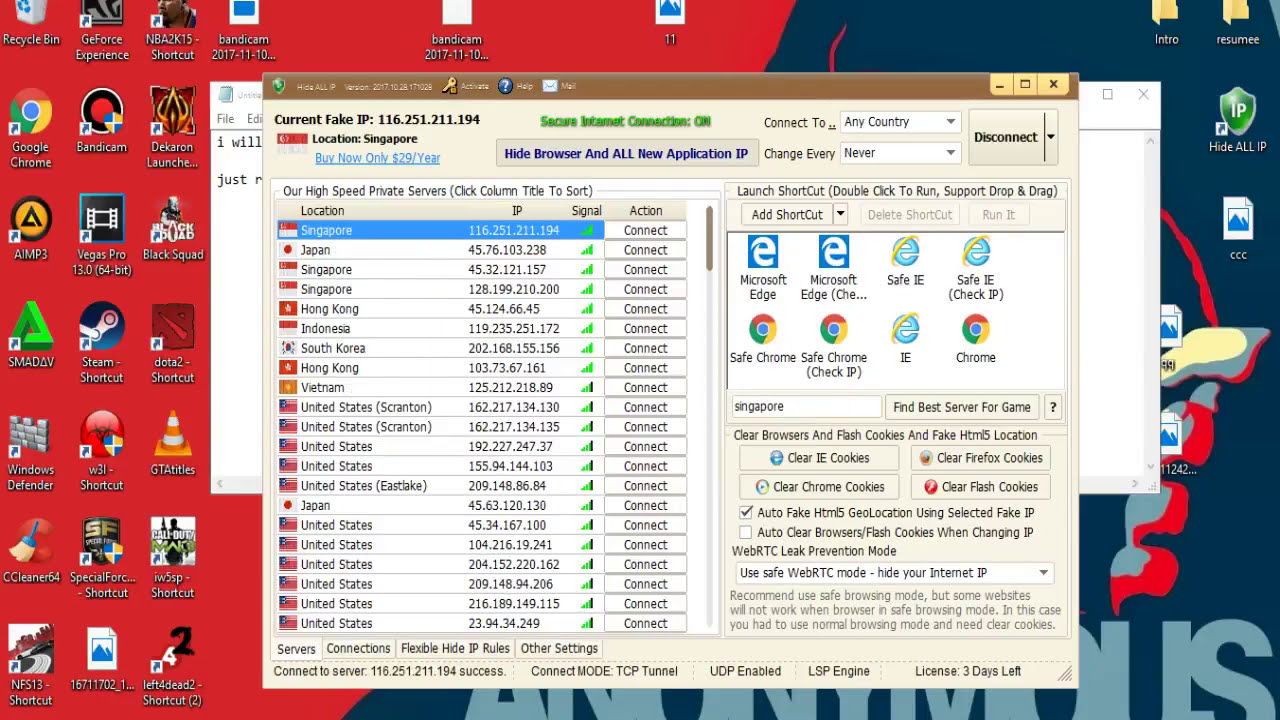The image size is (1280, 720).
Task: Sort servers by Signal column header
Action: (x=586, y=211)
